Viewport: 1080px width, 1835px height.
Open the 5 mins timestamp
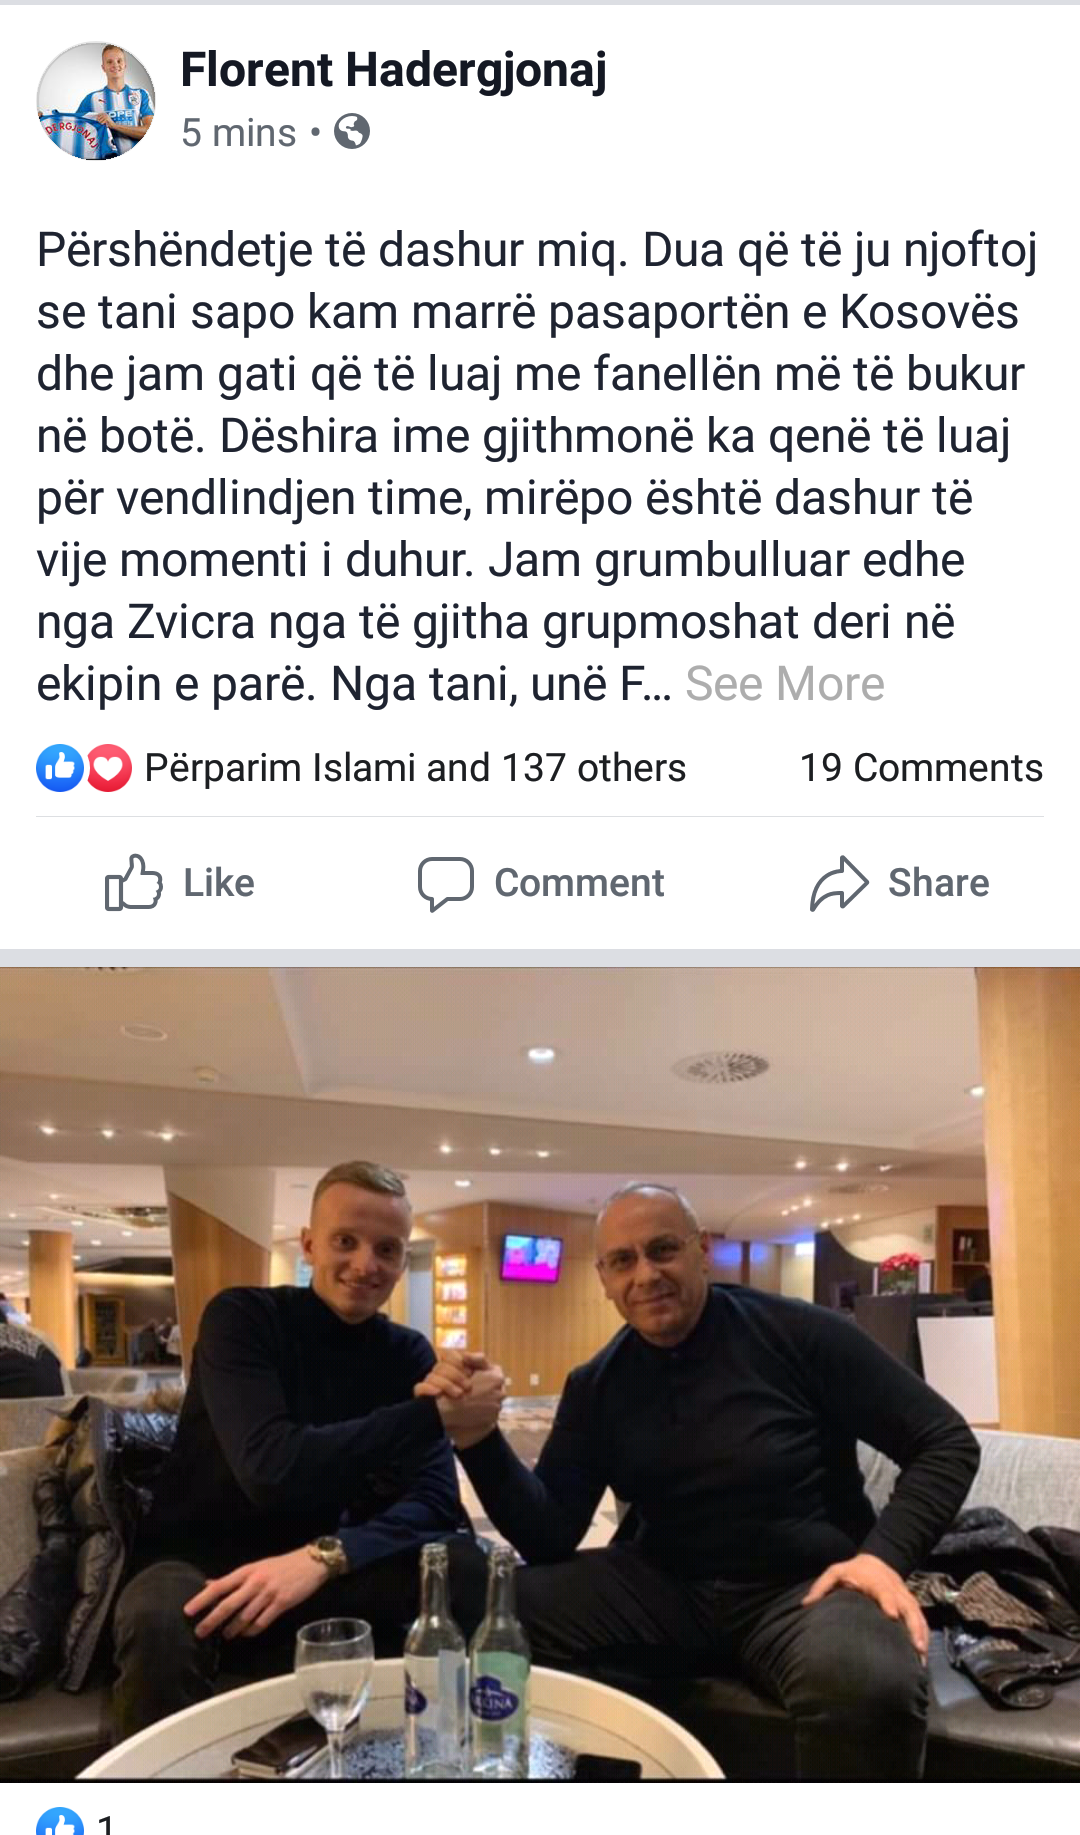click(x=238, y=132)
